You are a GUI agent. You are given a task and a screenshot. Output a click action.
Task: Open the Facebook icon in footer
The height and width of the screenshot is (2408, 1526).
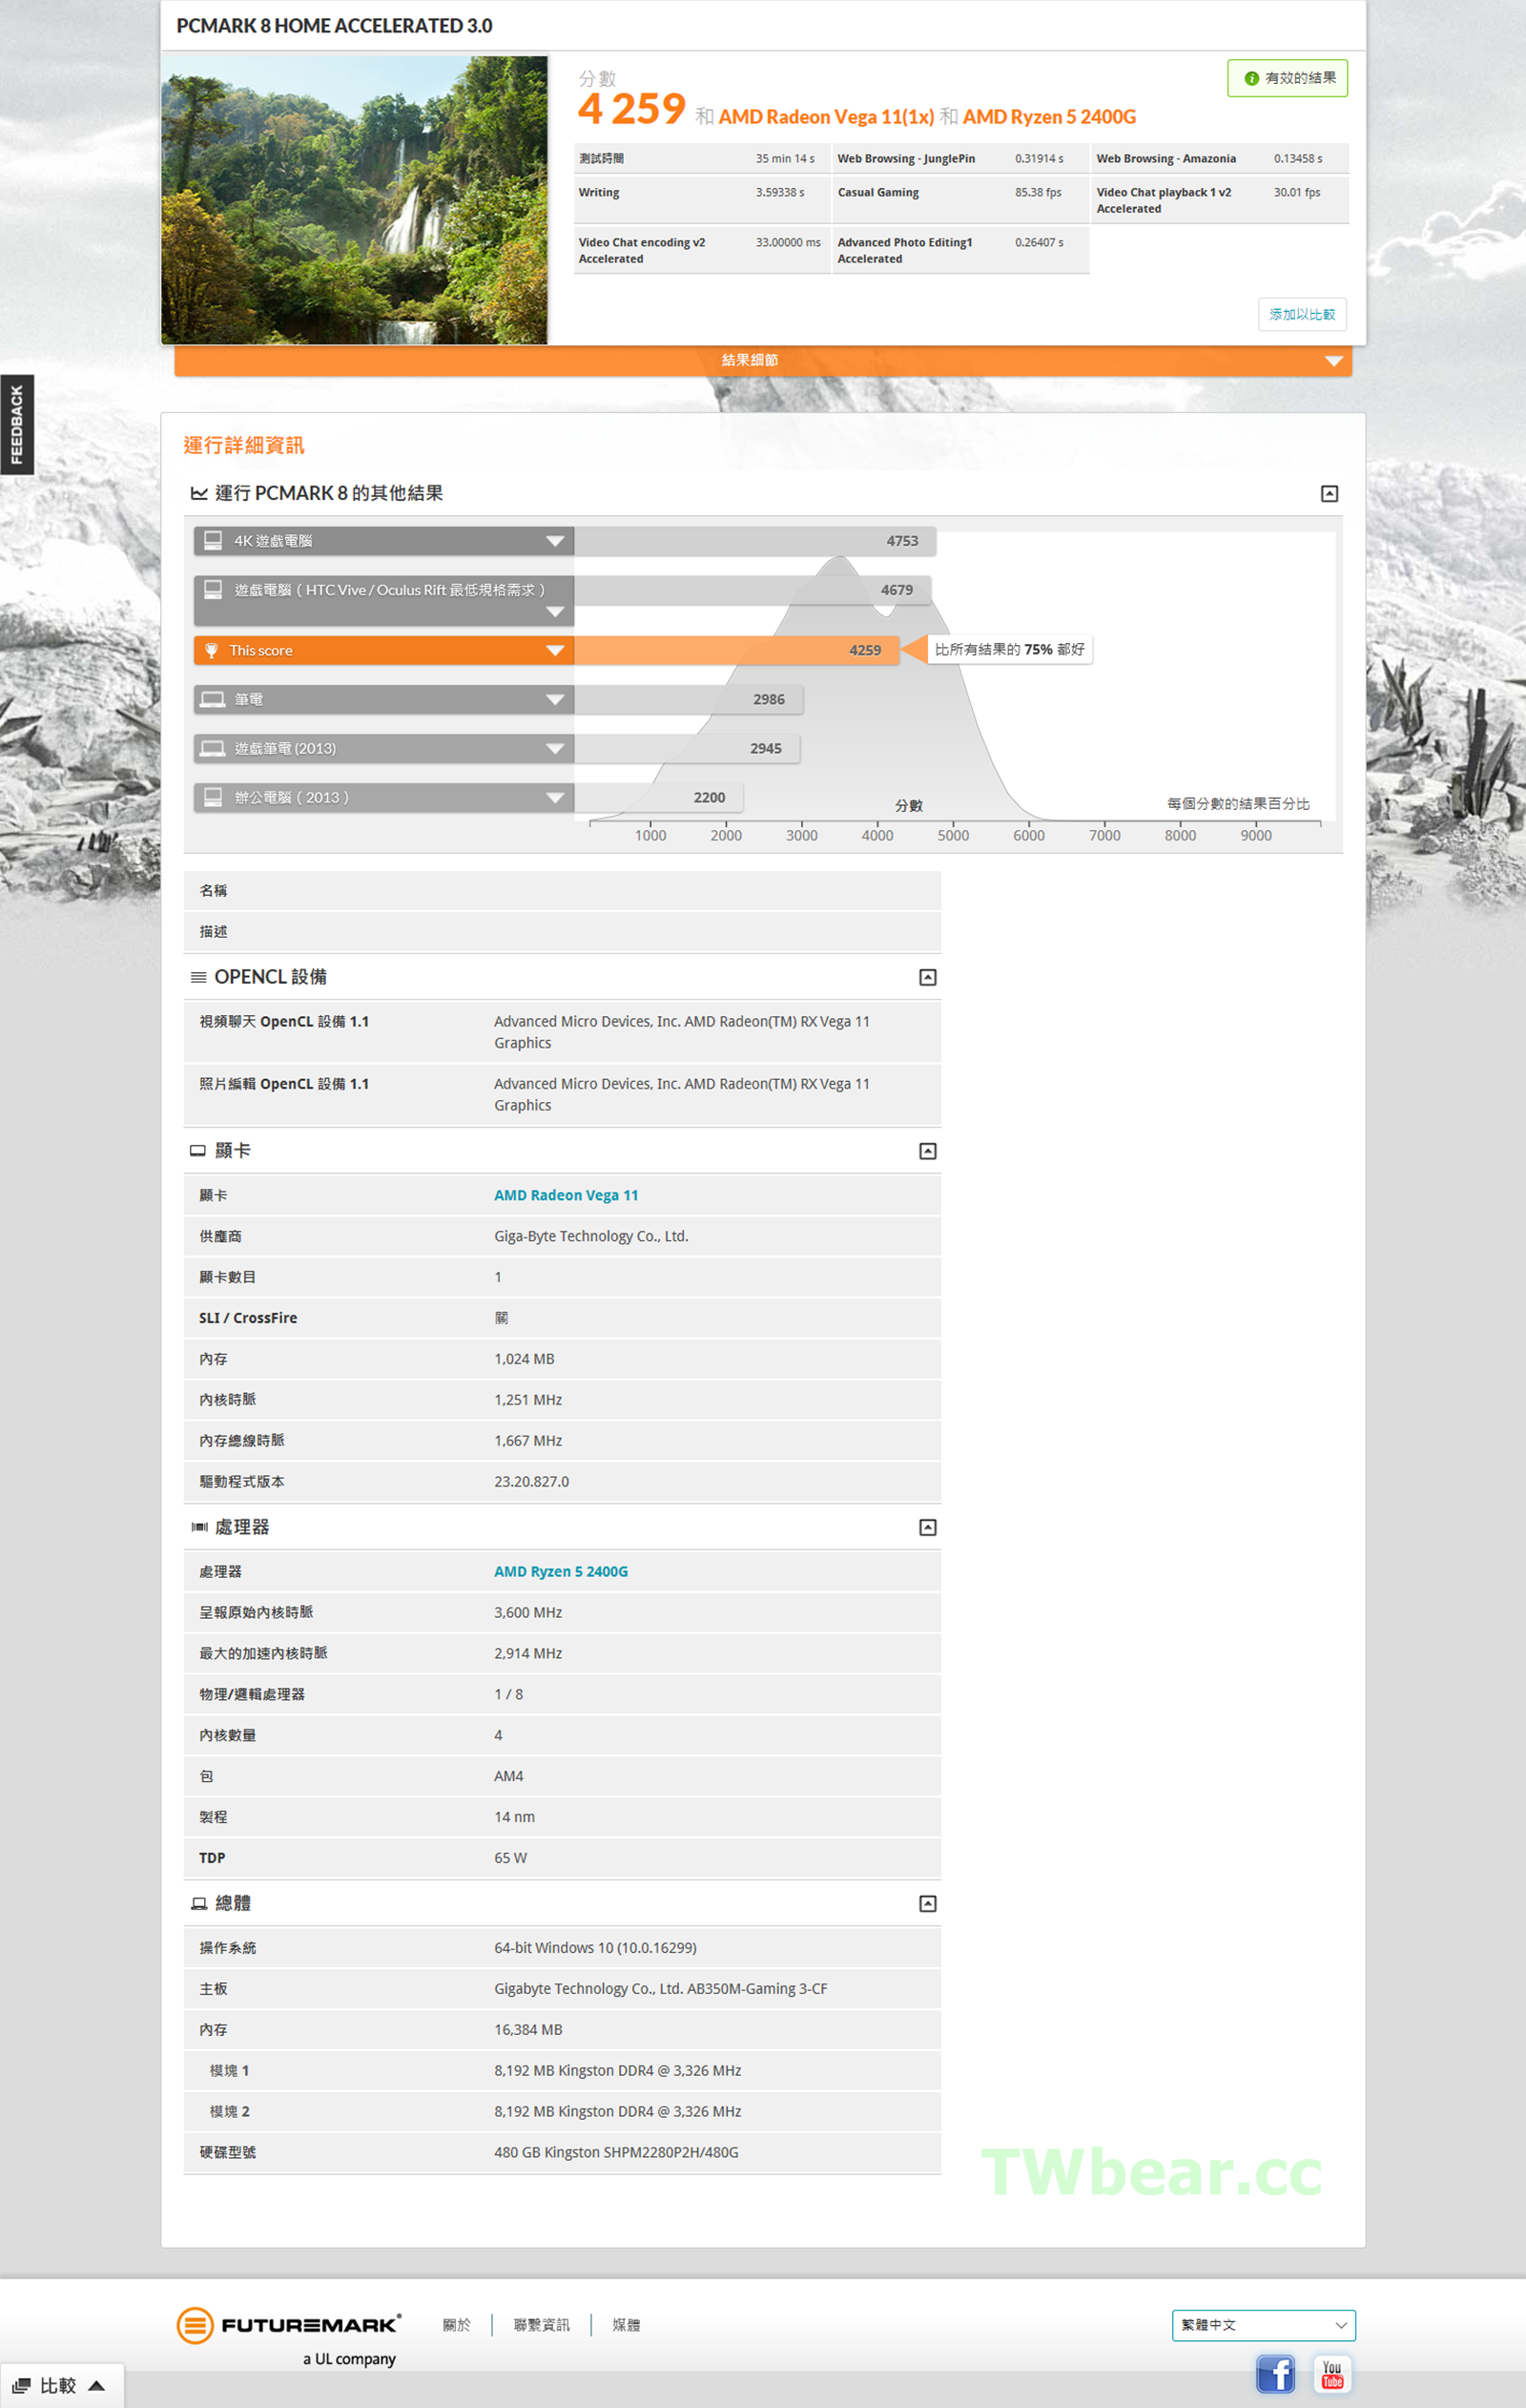pos(1275,2373)
